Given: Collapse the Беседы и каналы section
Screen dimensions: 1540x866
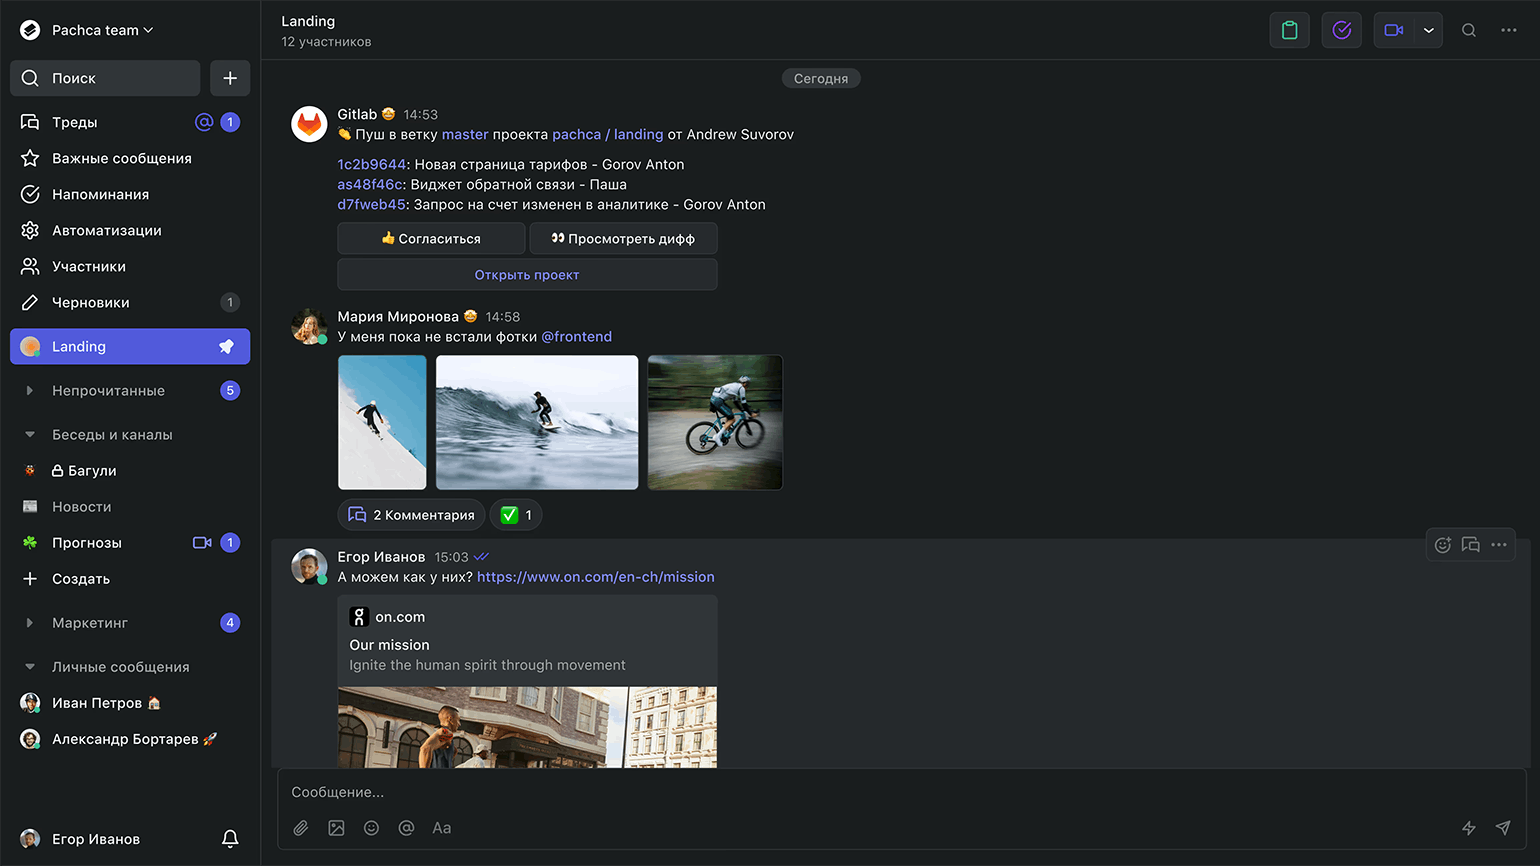Looking at the screenshot, I should coord(30,435).
